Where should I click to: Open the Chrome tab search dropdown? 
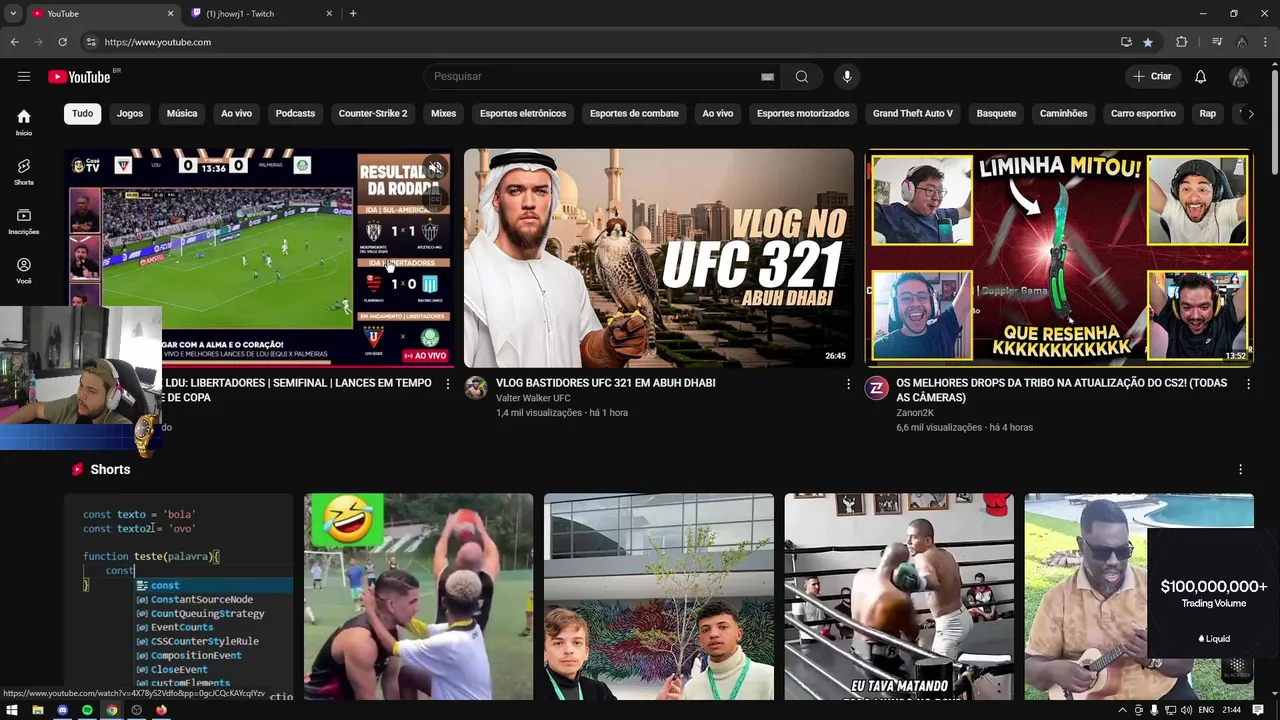pos(13,14)
